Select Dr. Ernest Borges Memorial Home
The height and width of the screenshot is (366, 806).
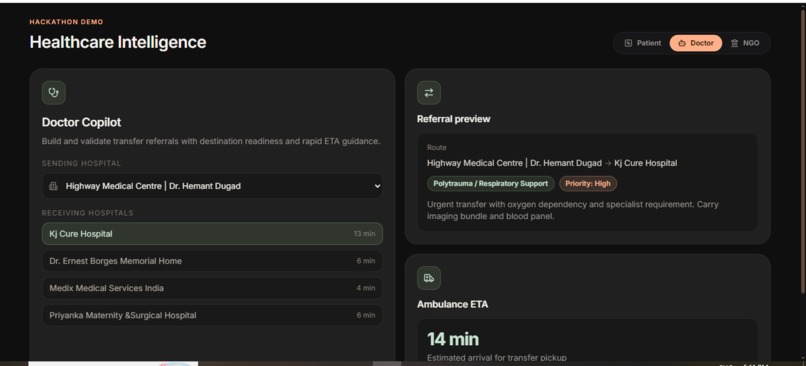[x=212, y=261]
